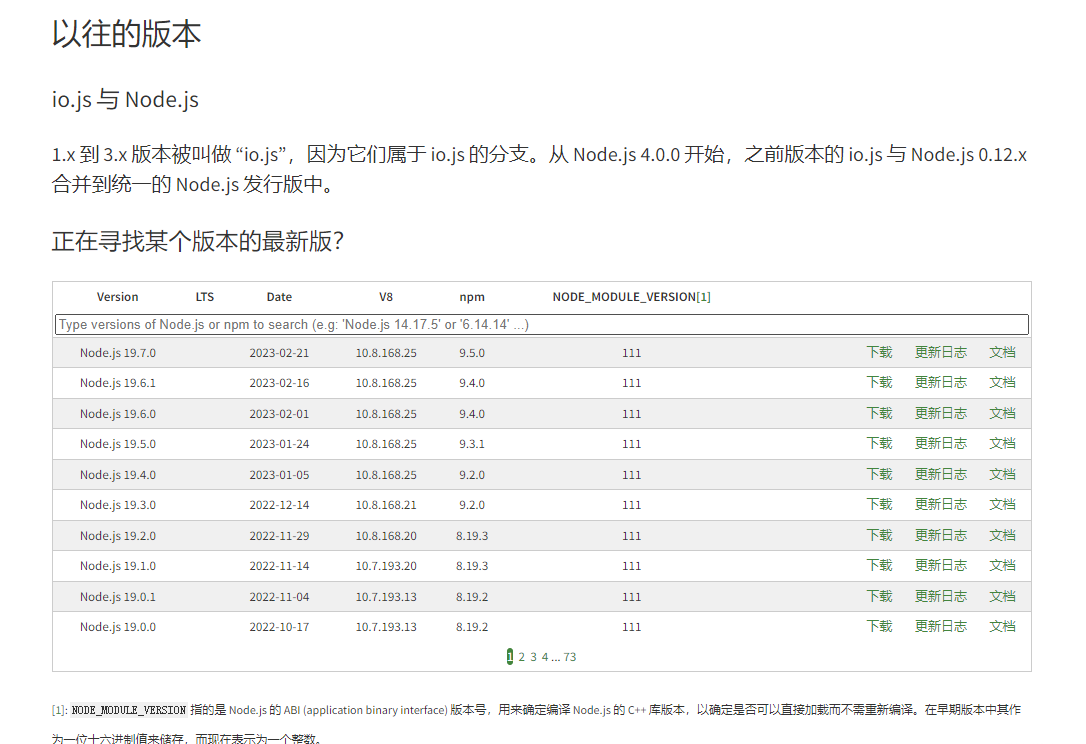This screenshot has height=744, width=1086.
Task: Click the npm column header
Action: [472, 296]
